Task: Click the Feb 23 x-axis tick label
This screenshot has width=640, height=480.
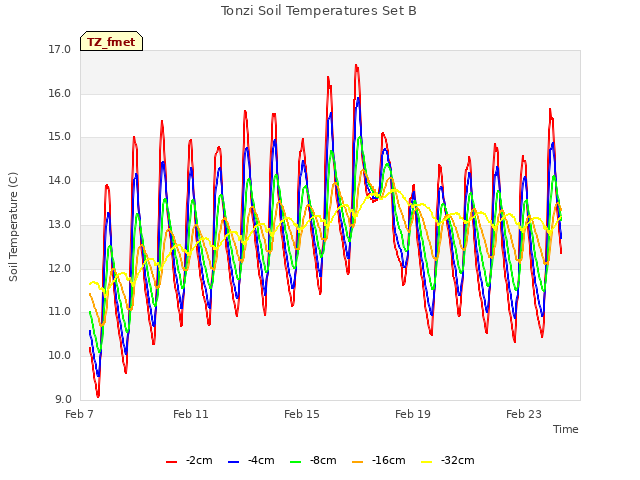Action: [x=524, y=414]
